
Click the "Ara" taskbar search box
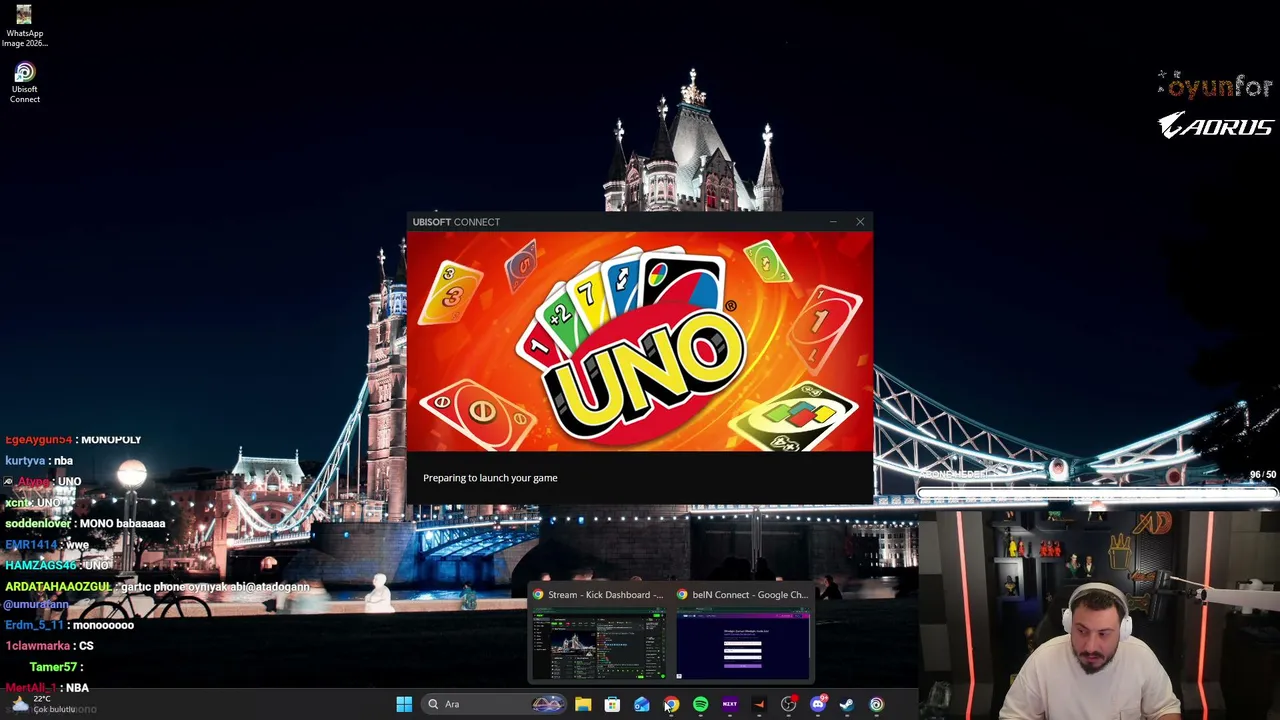tap(494, 704)
